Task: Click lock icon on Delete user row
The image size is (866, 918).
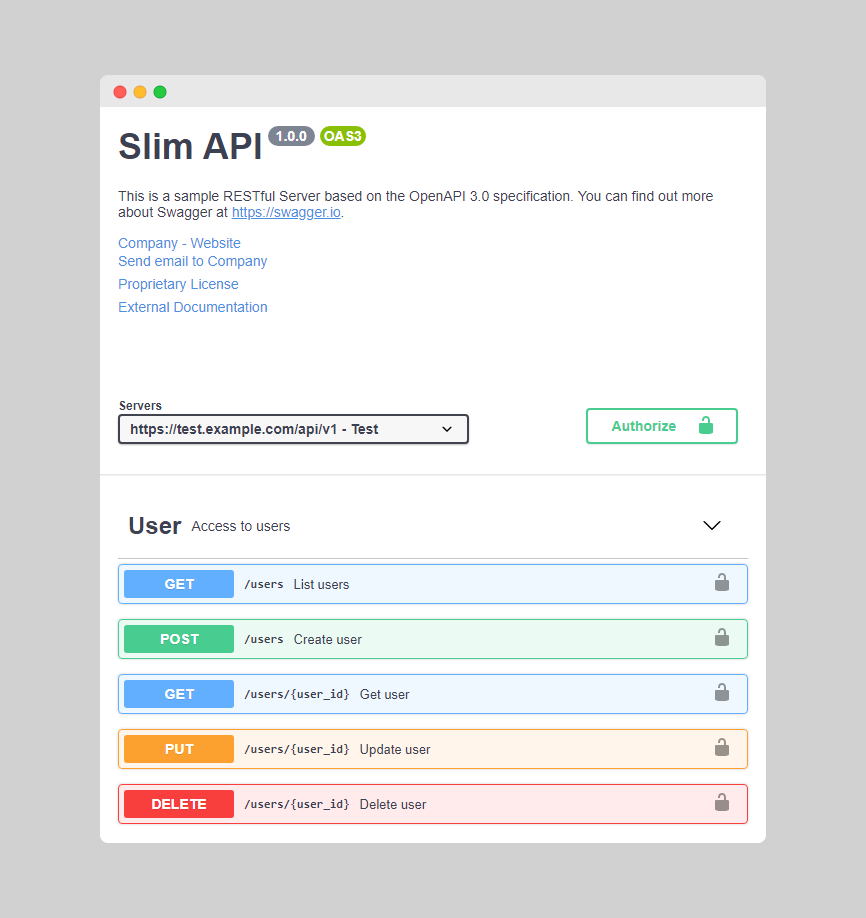Action: [721, 803]
